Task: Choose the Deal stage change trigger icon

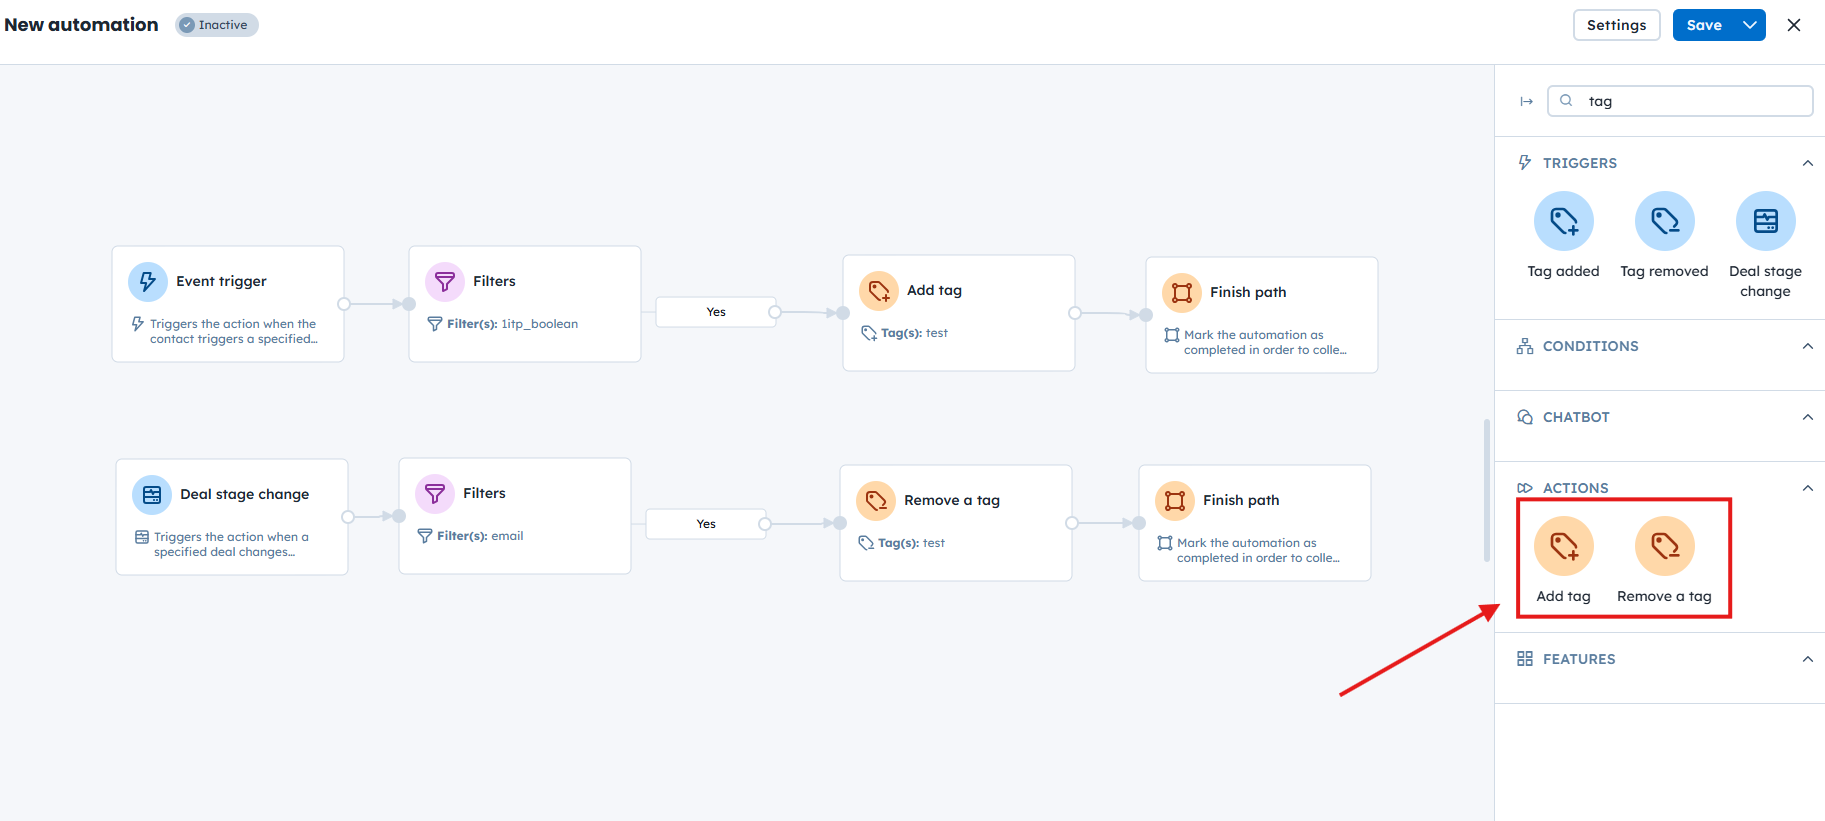Action: point(1765,221)
